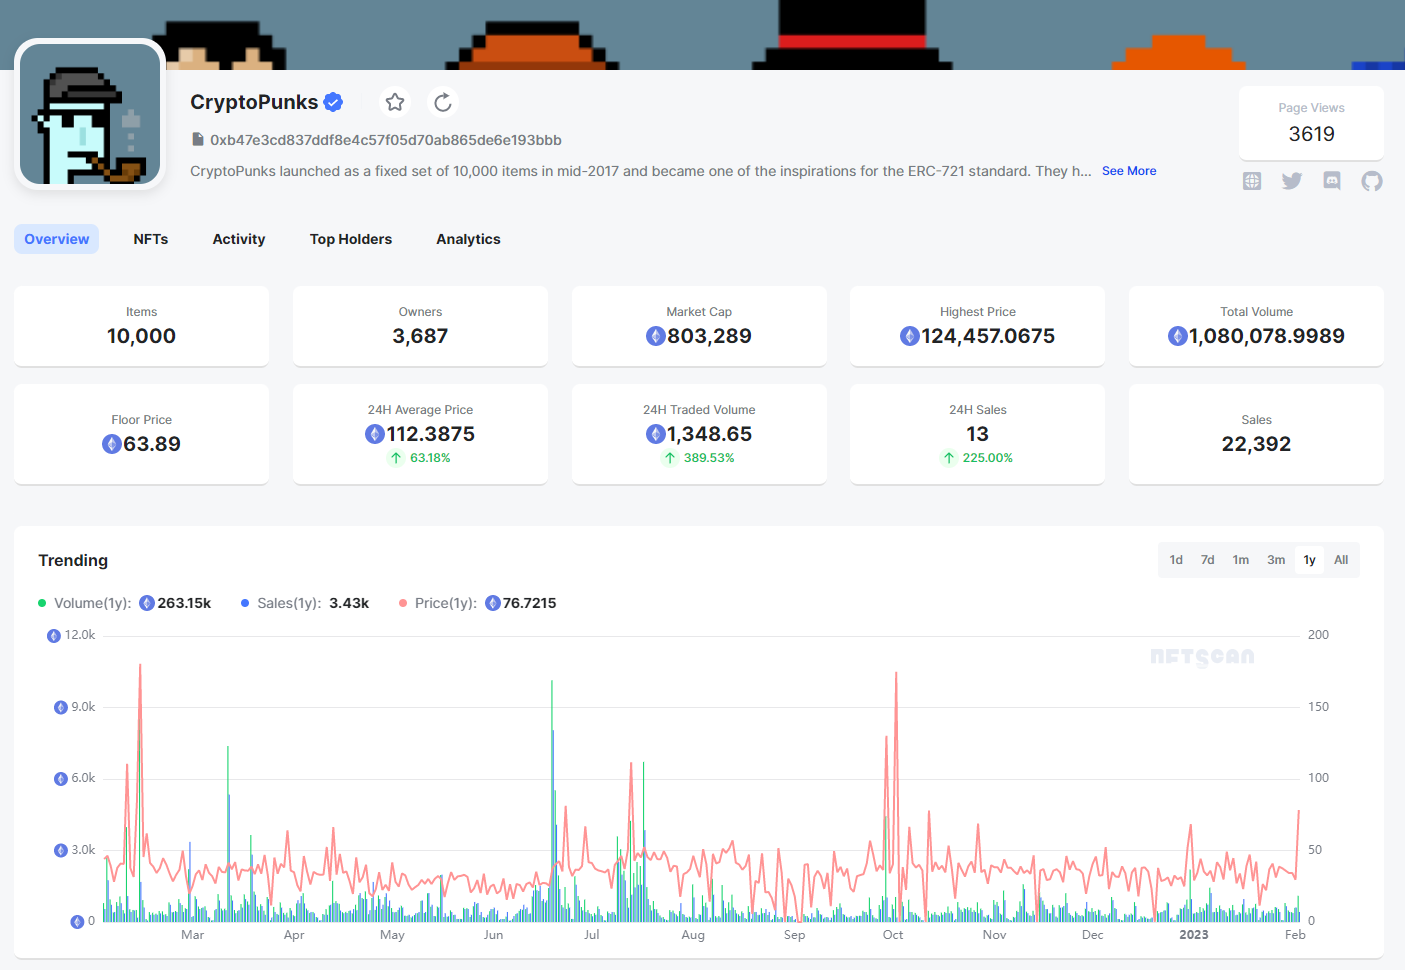Click the 1,348.65 traded volume value
The image size is (1405, 970).
click(709, 434)
